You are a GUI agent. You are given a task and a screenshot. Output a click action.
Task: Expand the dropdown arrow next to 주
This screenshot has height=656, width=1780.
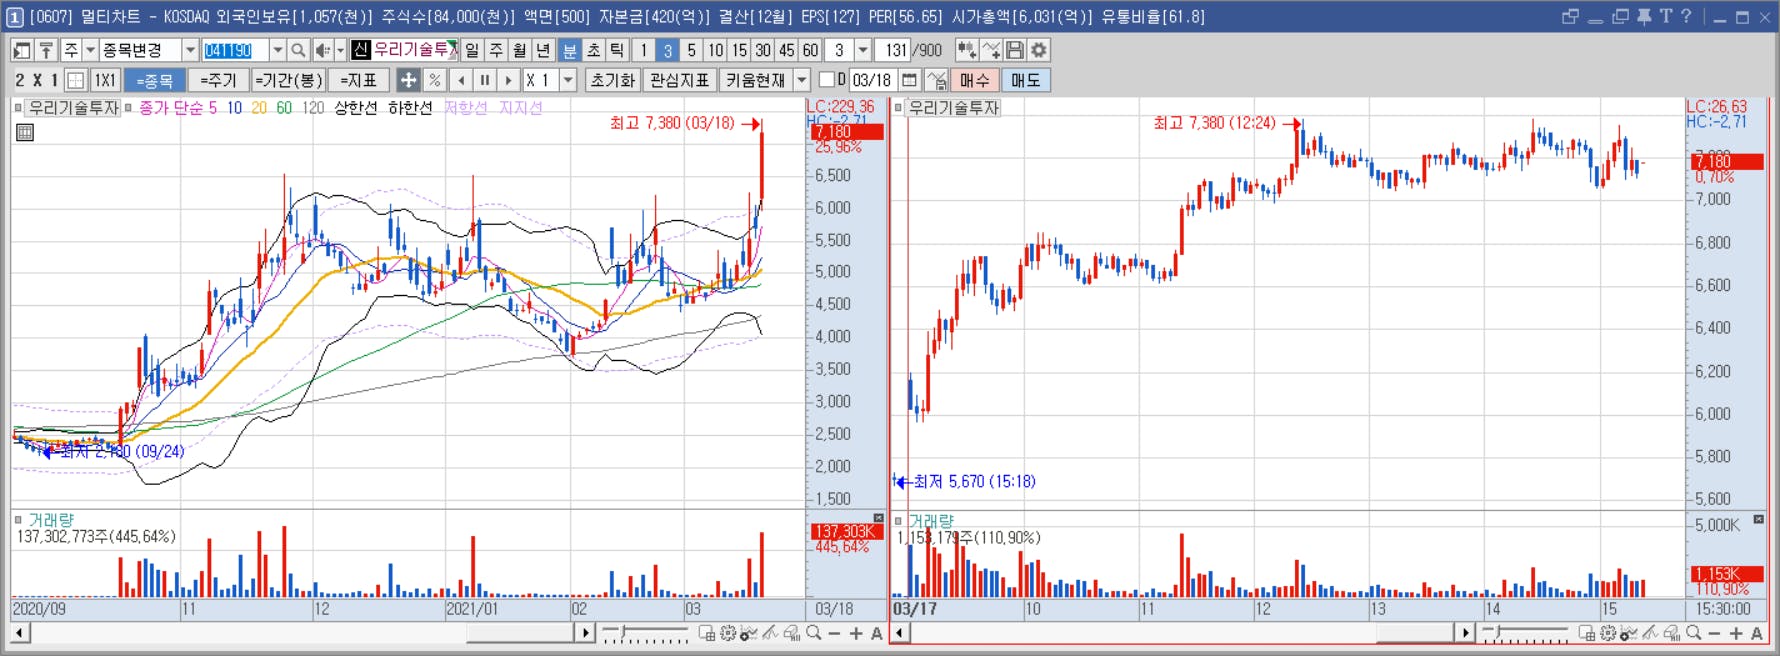point(90,50)
